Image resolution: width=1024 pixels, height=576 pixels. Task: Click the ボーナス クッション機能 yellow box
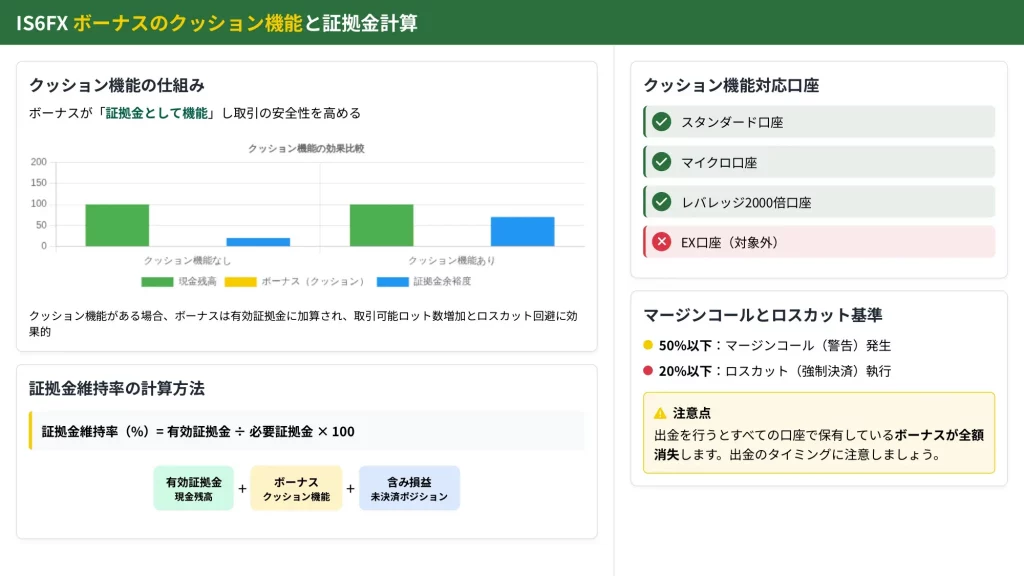point(296,488)
